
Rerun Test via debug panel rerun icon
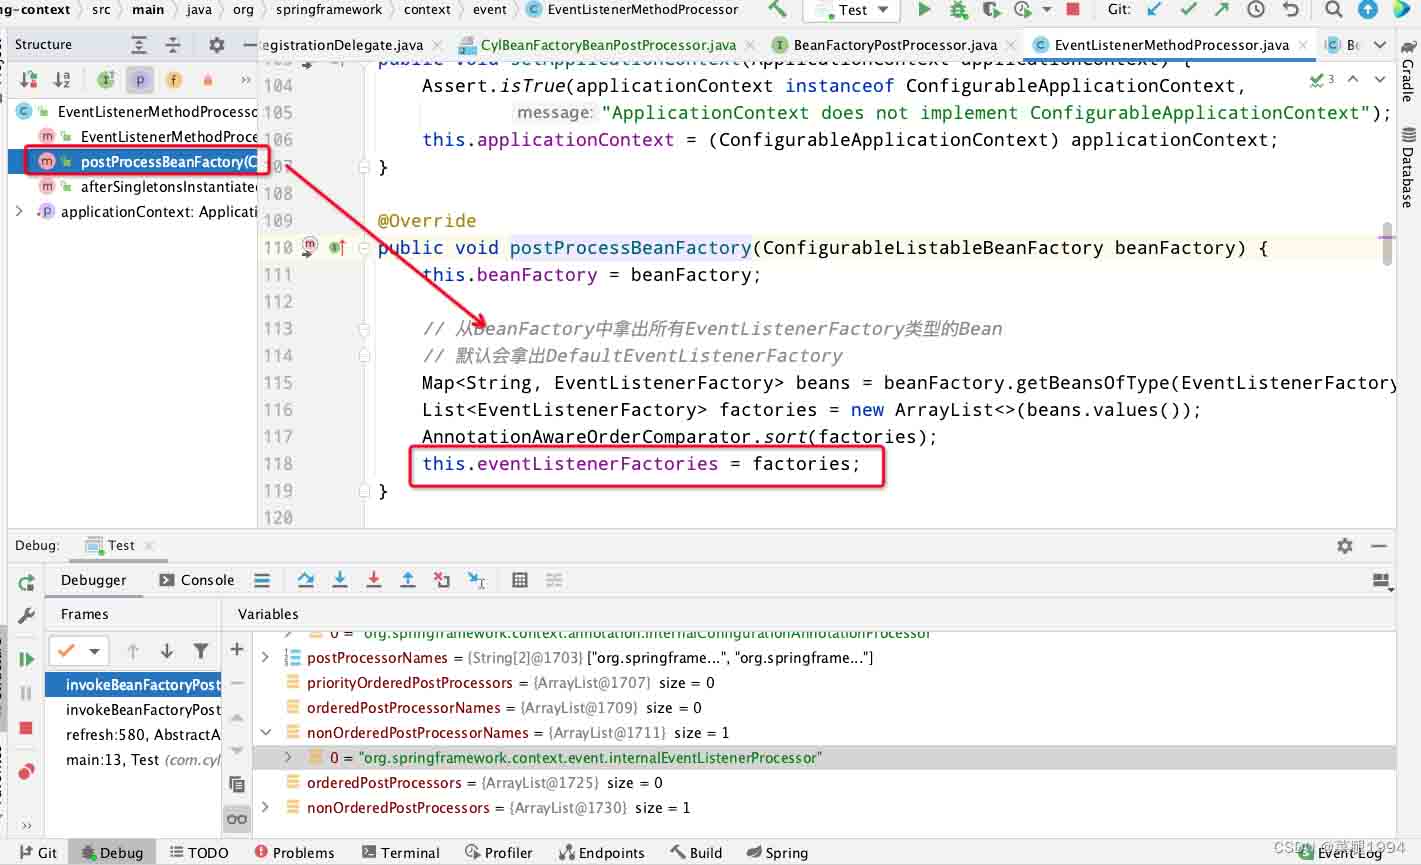pyautogui.click(x=27, y=583)
